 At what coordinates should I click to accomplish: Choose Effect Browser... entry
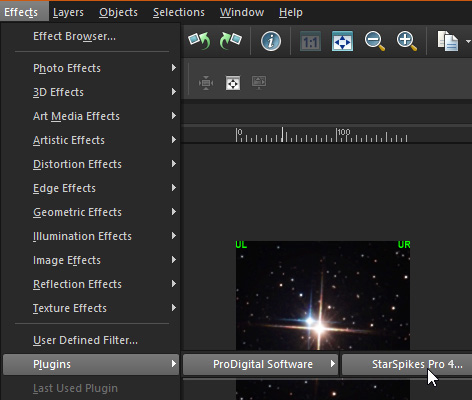tap(91, 36)
